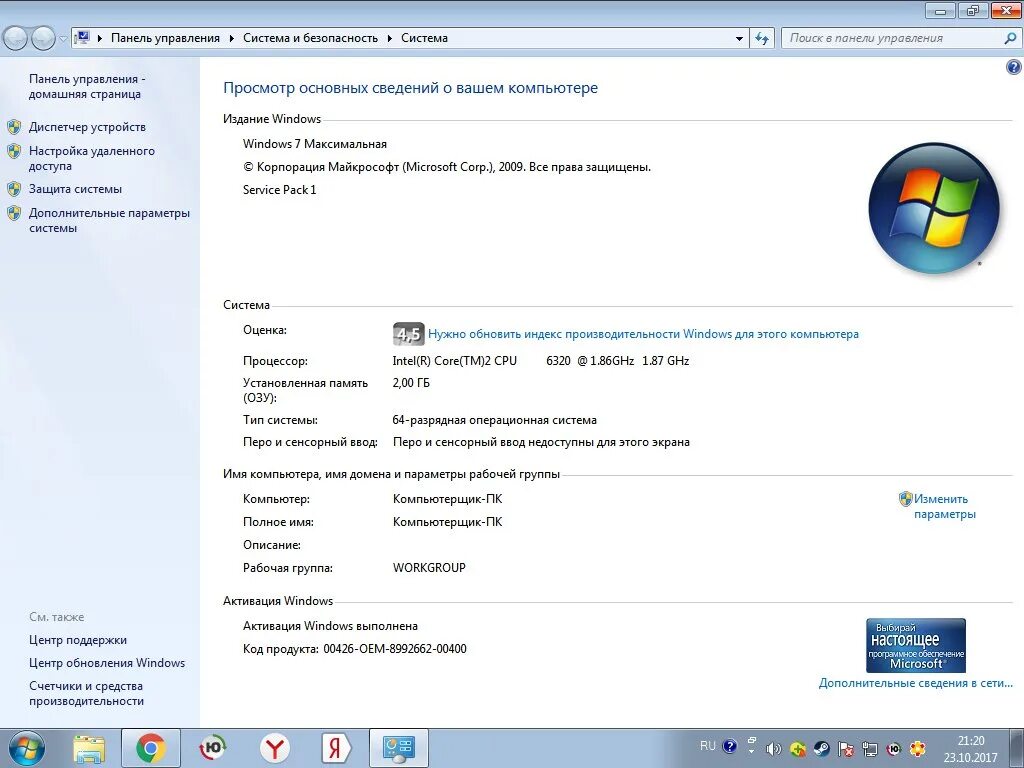The height and width of the screenshot is (768, 1024).
Task: Click the genuine Microsoft software badge
Action: click(916, 645)
